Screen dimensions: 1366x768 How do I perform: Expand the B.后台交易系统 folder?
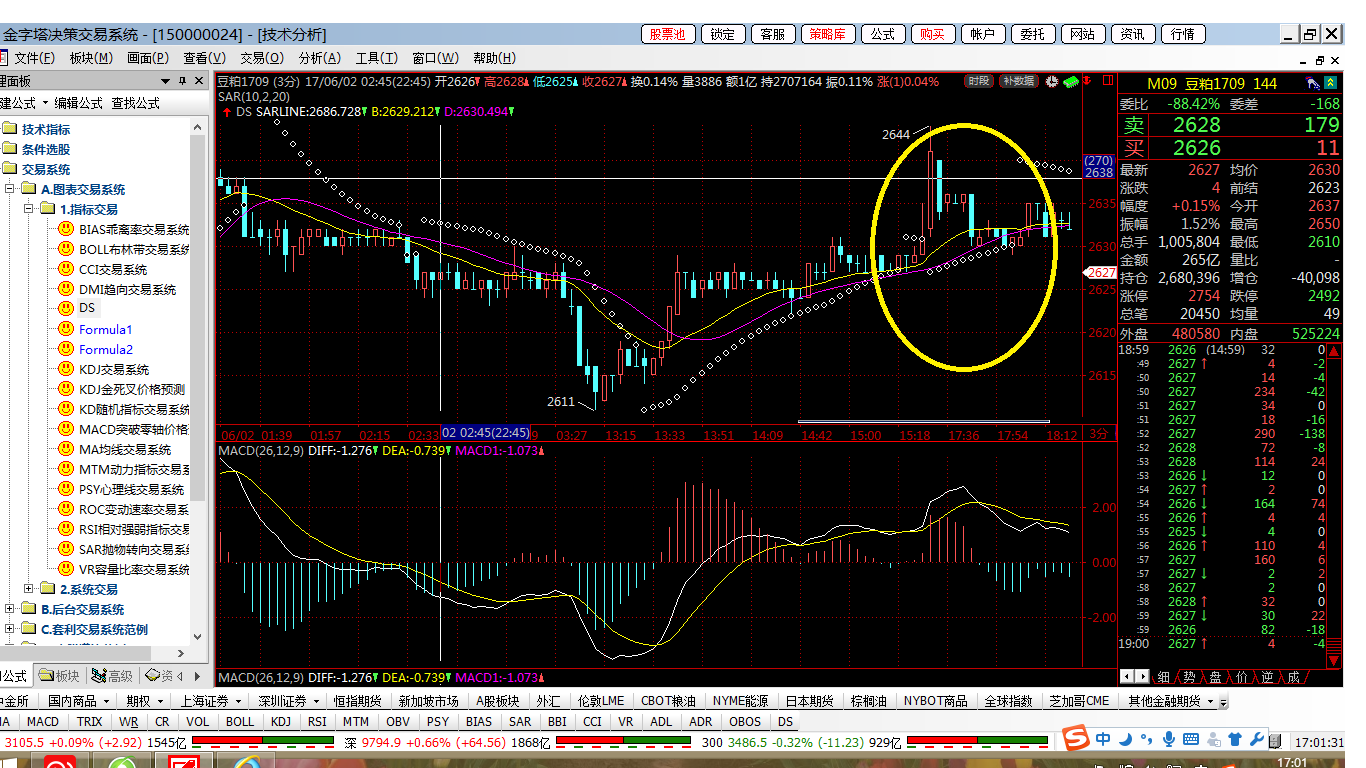pyautogui.click(x=11, y=609)
